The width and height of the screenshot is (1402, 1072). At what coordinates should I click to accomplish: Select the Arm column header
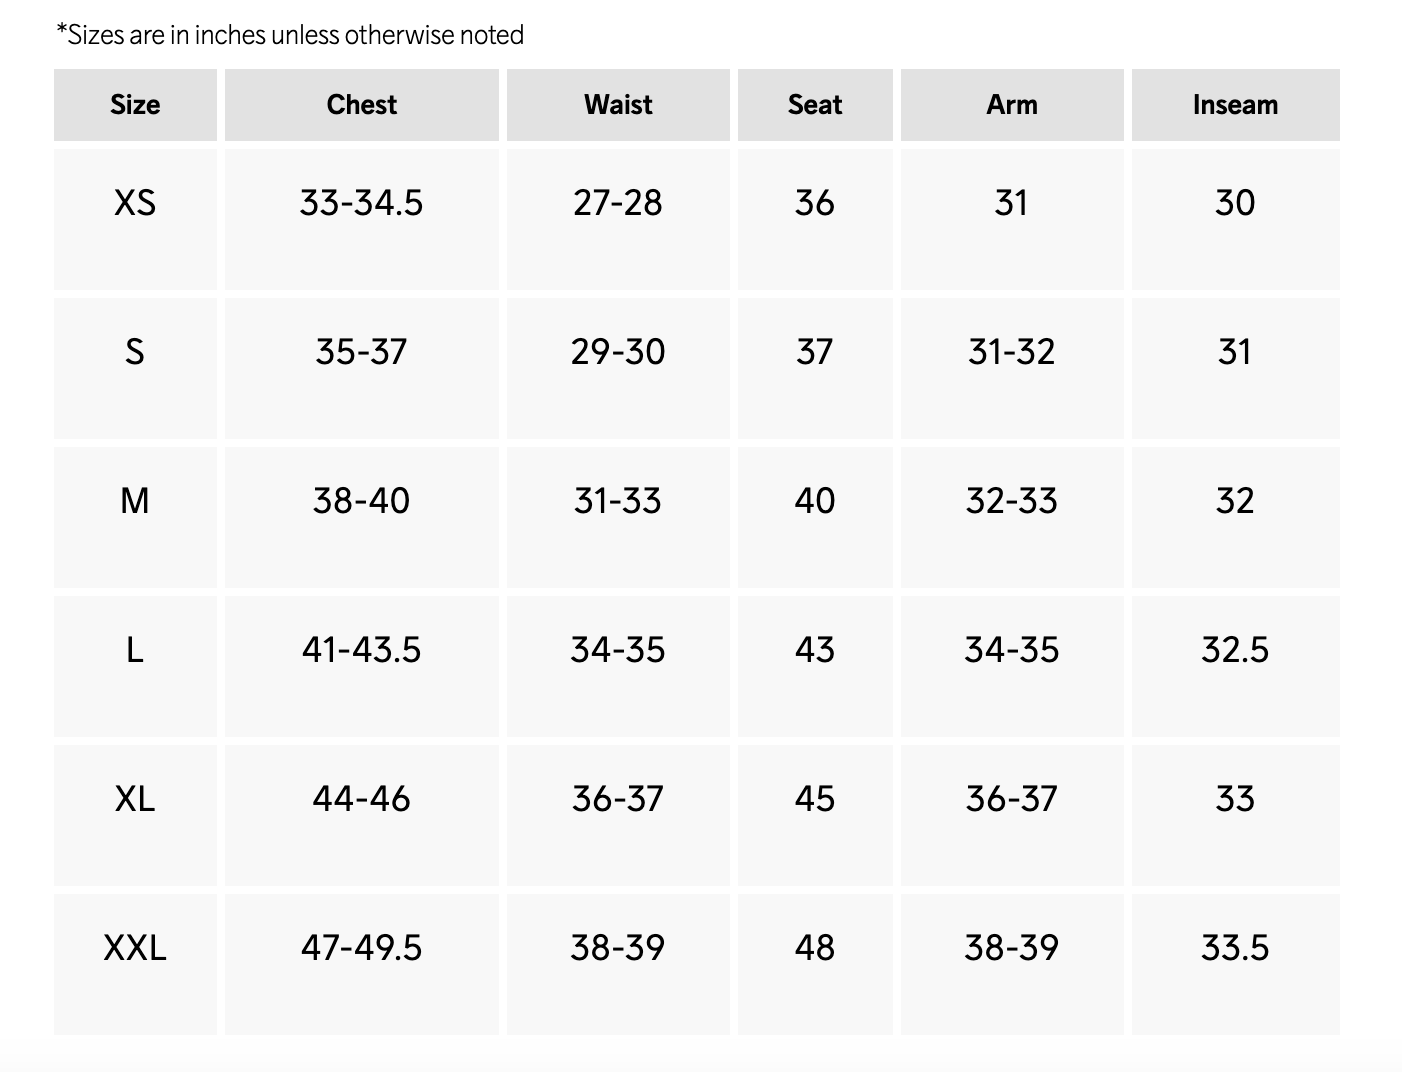click(1011, 105)
